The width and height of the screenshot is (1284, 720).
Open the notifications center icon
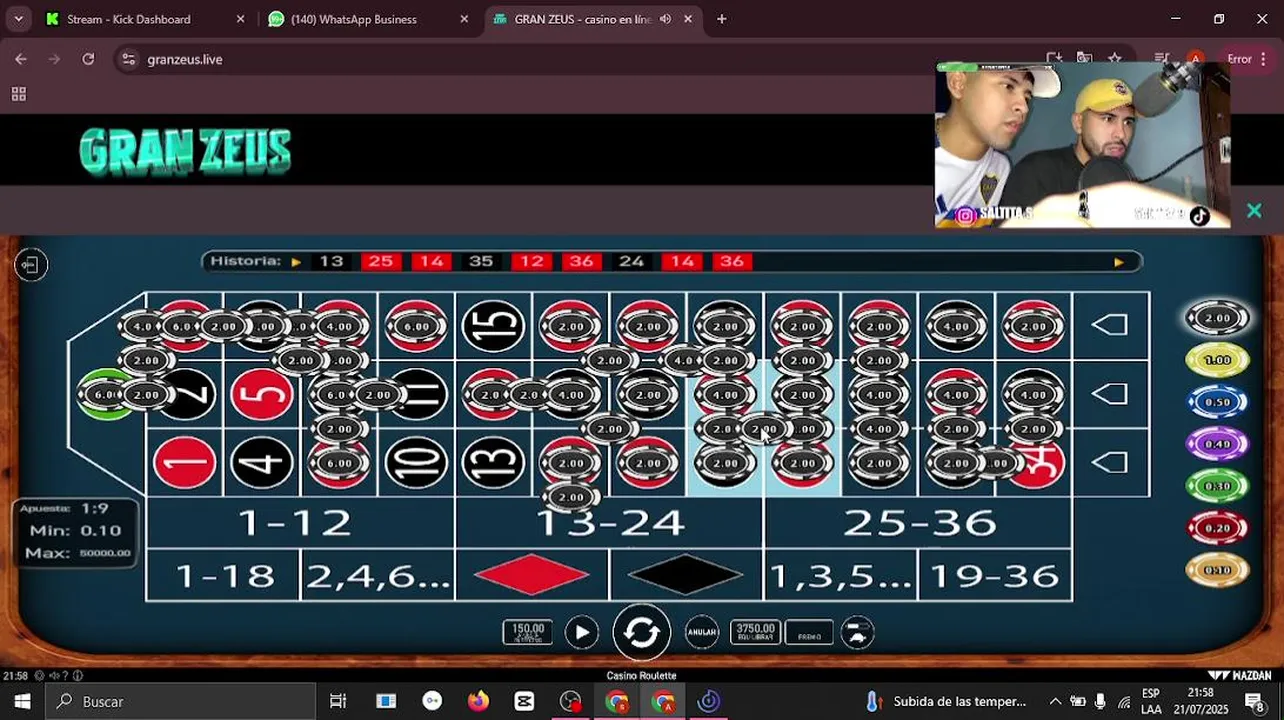pyautogui.click(x=1254, y=702)
